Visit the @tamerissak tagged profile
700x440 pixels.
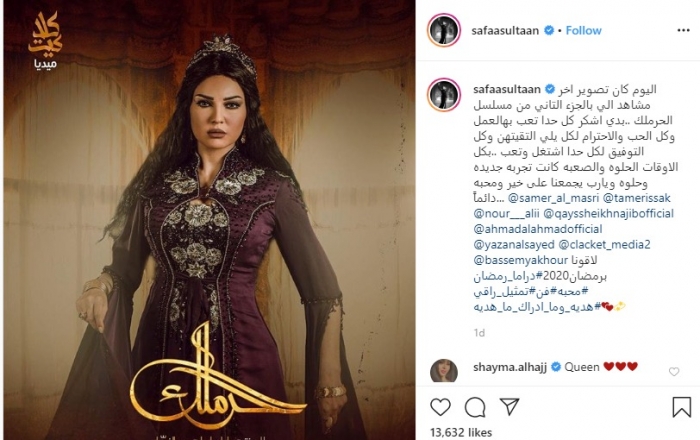coord(637,198)
